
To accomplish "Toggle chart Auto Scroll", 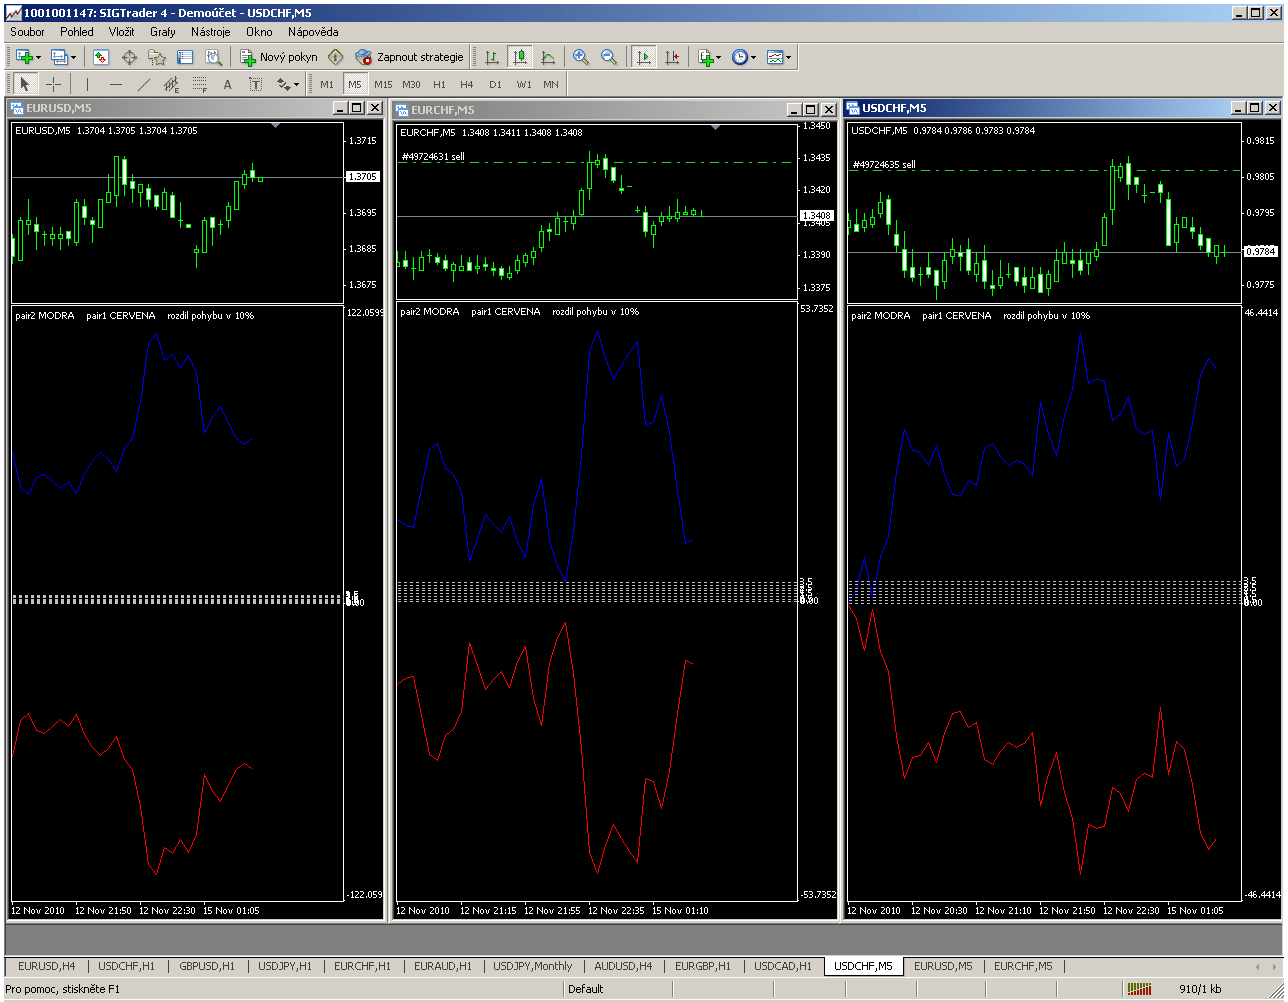I will [644, 57].
